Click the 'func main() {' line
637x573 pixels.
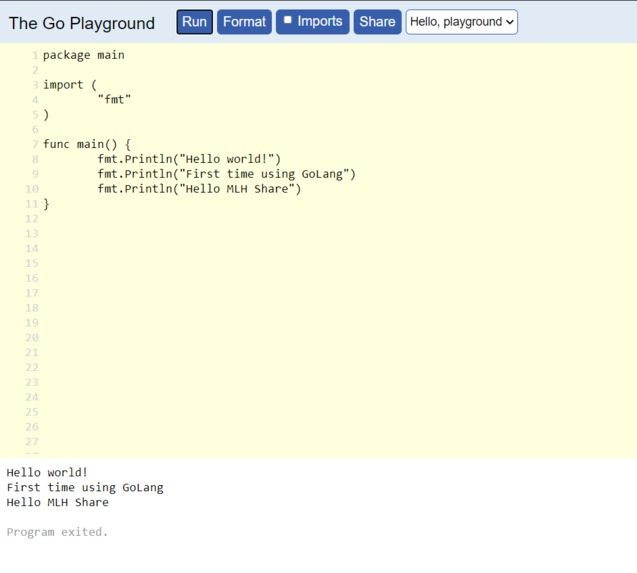(87, 144)
